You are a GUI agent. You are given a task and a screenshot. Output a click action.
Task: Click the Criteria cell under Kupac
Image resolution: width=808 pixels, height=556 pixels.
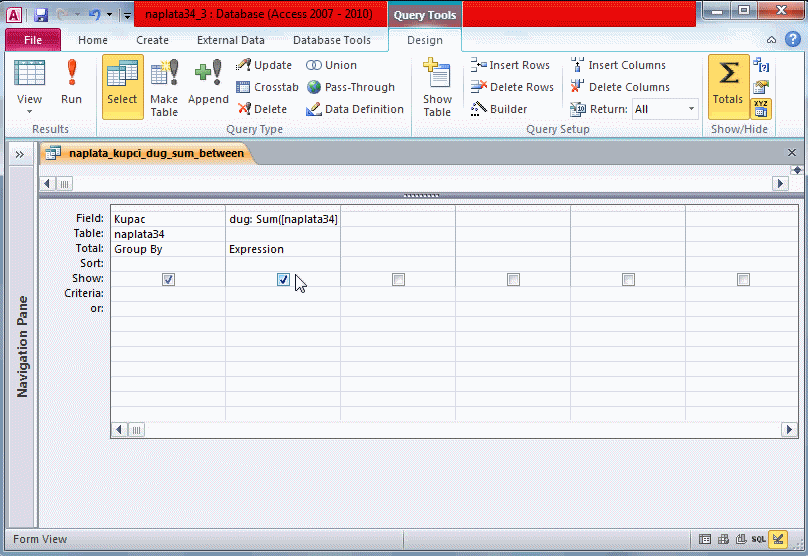168,294
